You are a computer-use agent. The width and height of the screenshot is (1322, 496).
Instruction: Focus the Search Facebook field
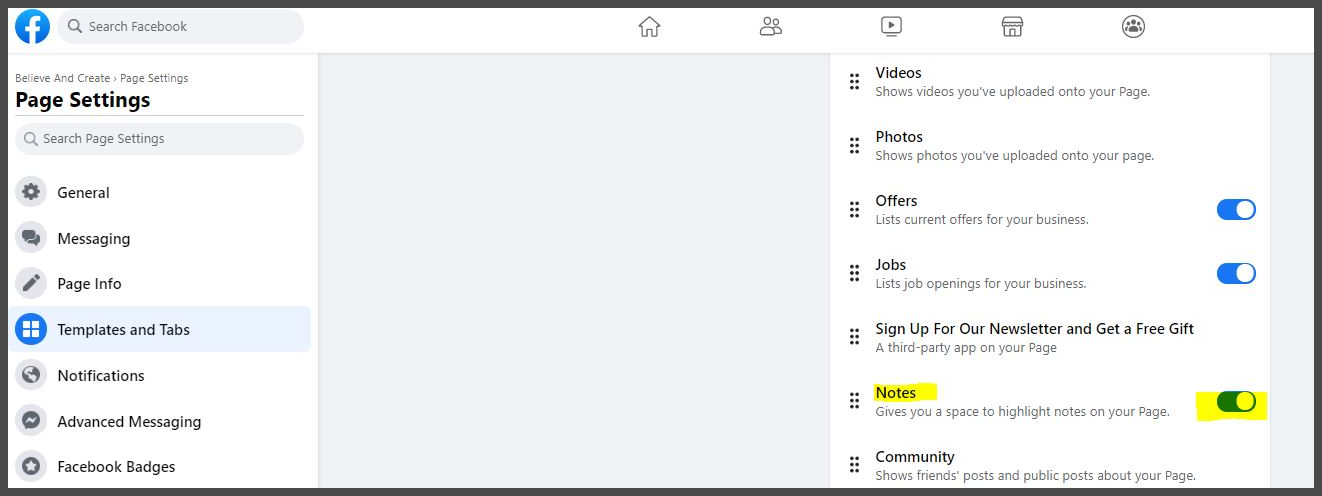point(180,27)
